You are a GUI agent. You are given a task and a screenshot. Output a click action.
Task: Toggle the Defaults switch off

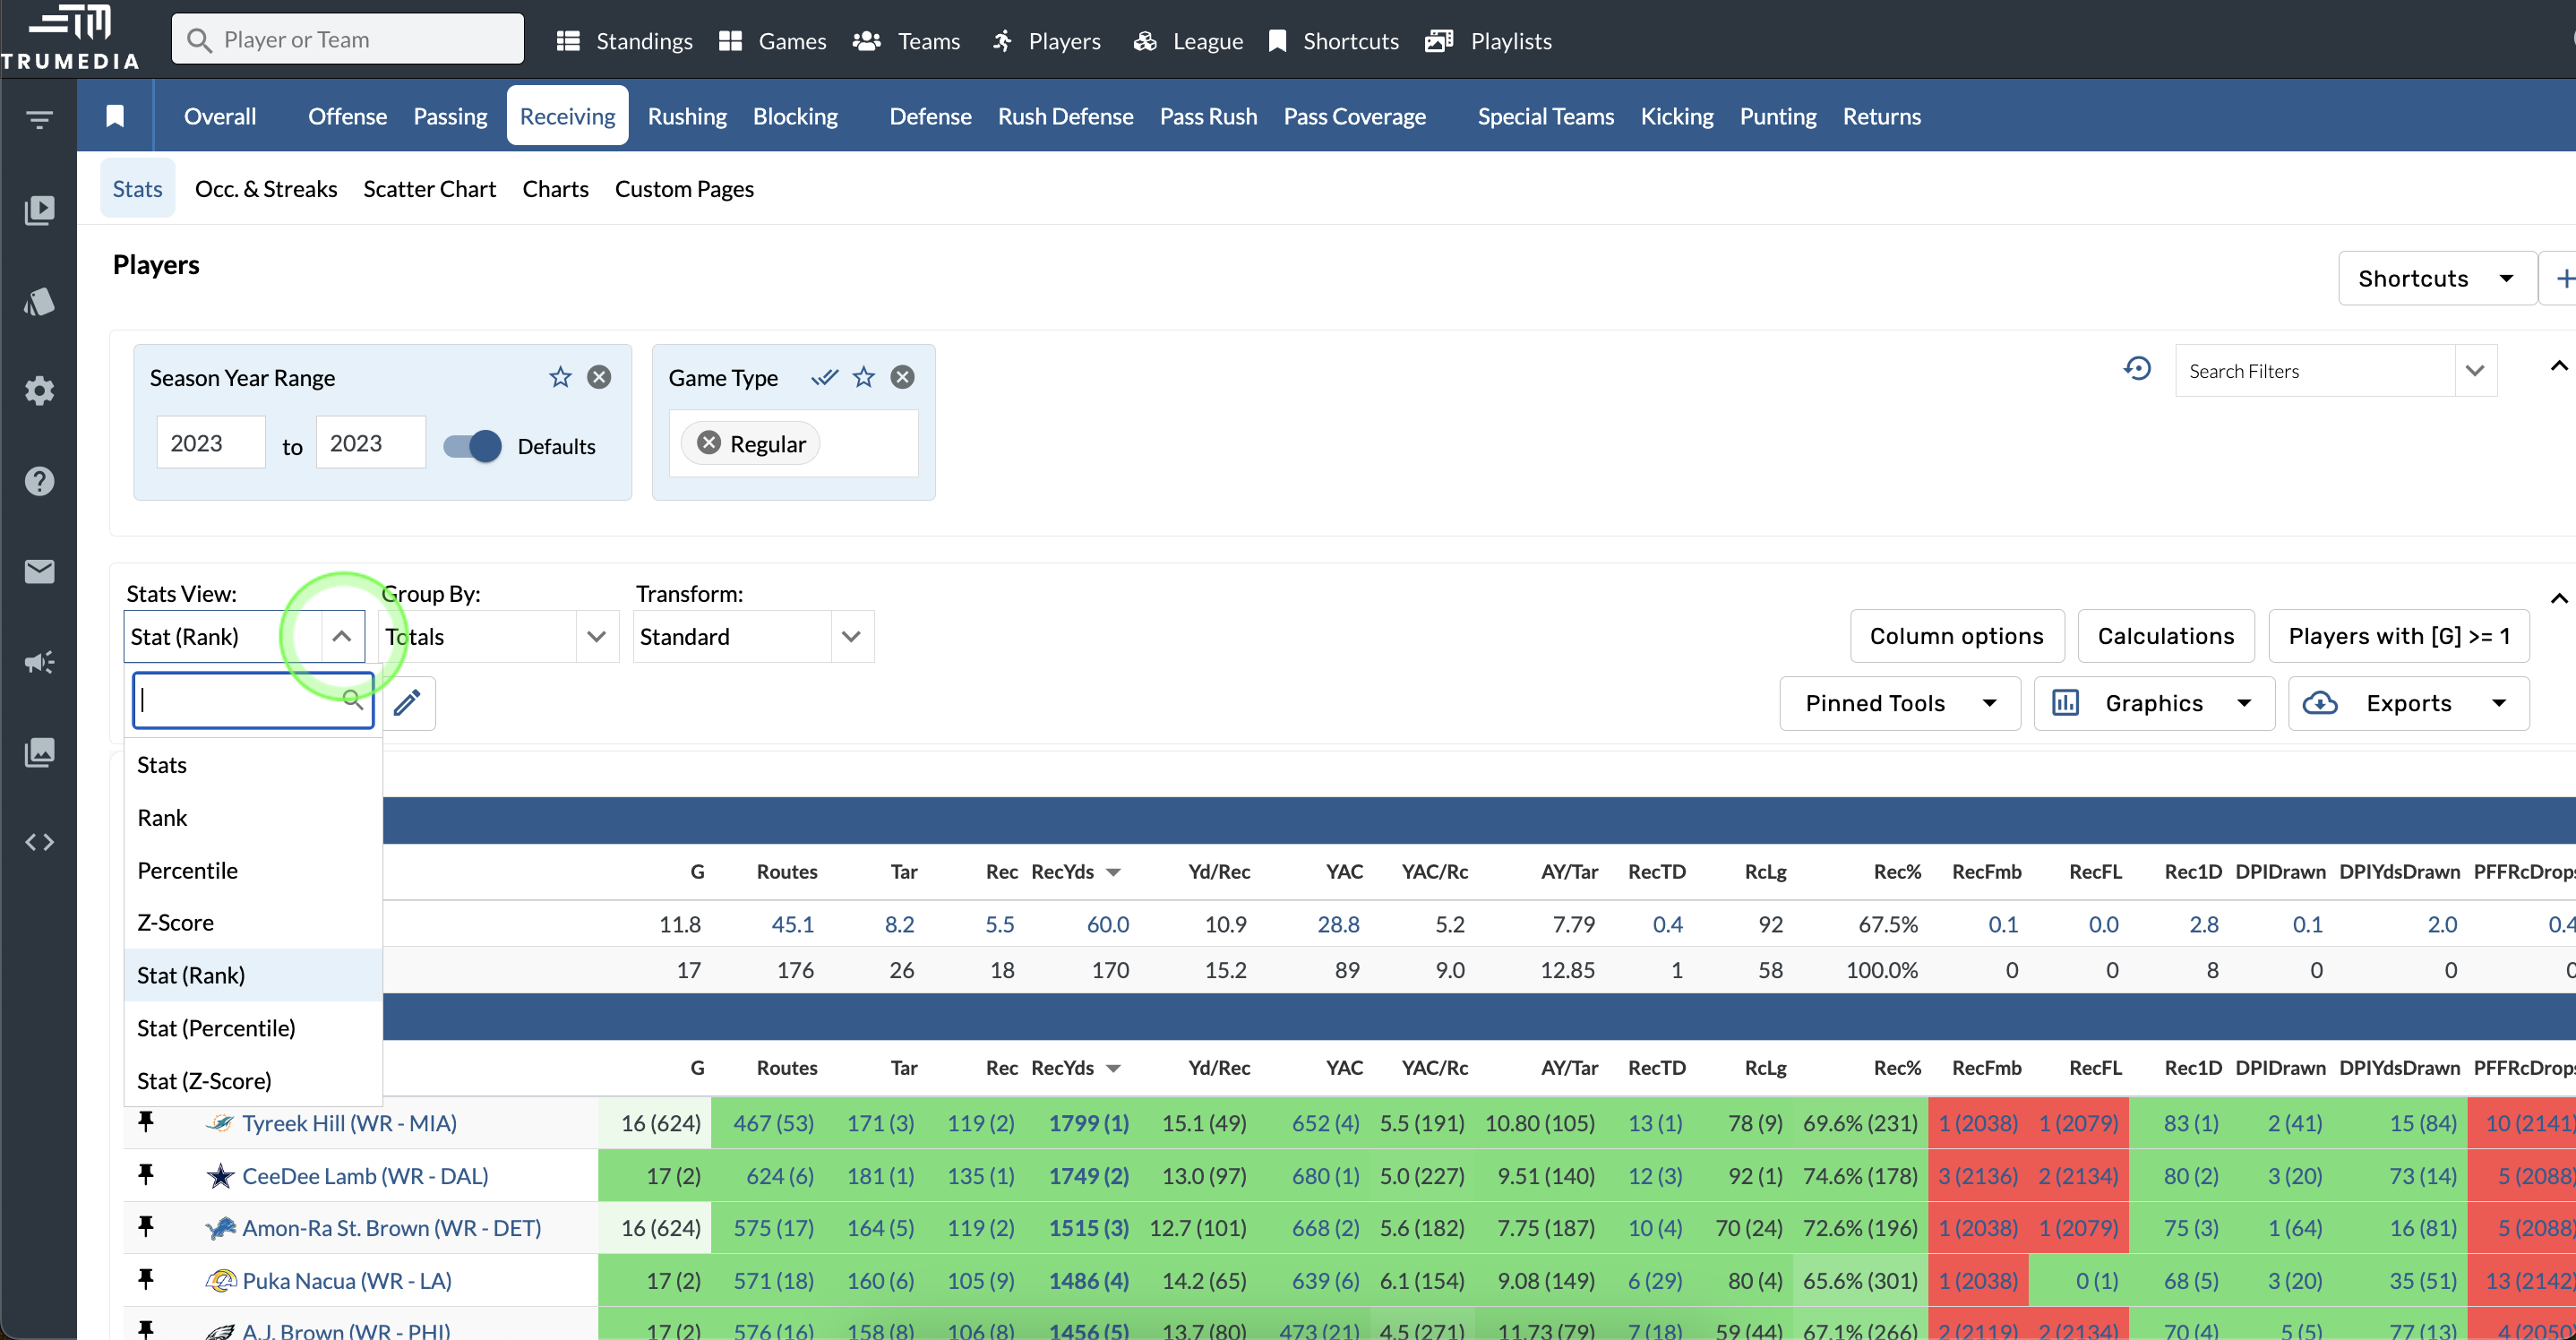[473, 446]
